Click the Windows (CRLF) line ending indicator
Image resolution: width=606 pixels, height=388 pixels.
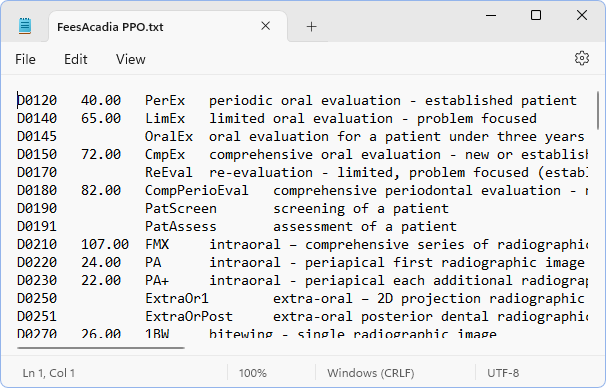[371, 373]
